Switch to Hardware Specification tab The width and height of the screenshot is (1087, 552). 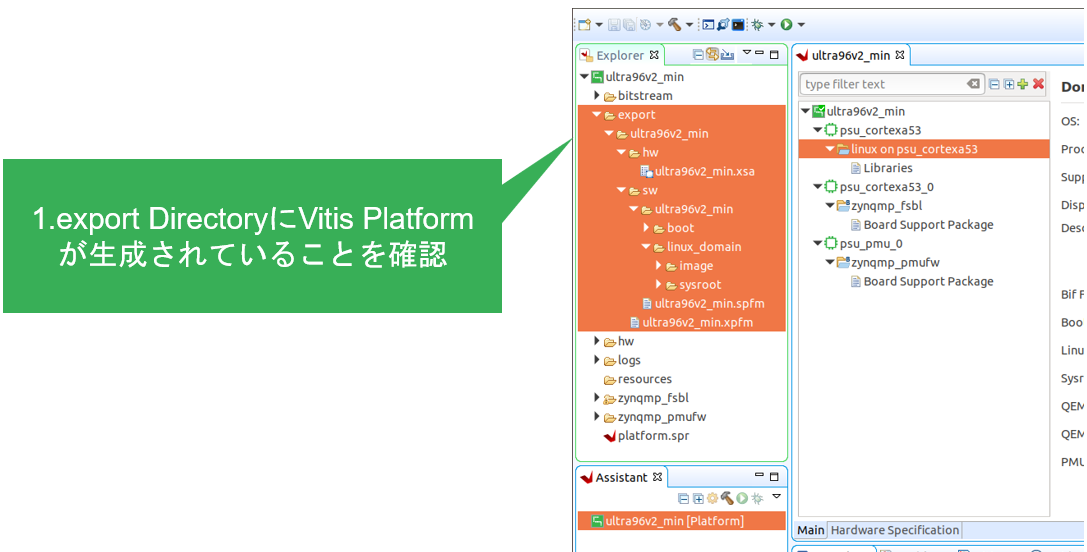pyautogui.click(x=894, y=531)
